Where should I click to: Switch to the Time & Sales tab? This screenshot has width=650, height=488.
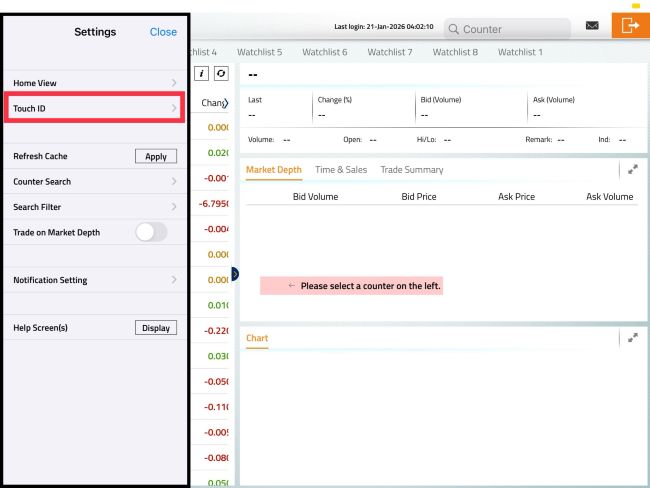[x=340, y=170]
